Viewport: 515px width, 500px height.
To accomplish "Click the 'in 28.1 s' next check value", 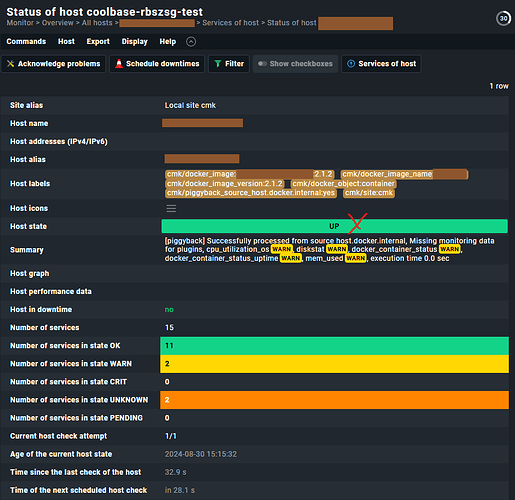I will pos(180,490).
